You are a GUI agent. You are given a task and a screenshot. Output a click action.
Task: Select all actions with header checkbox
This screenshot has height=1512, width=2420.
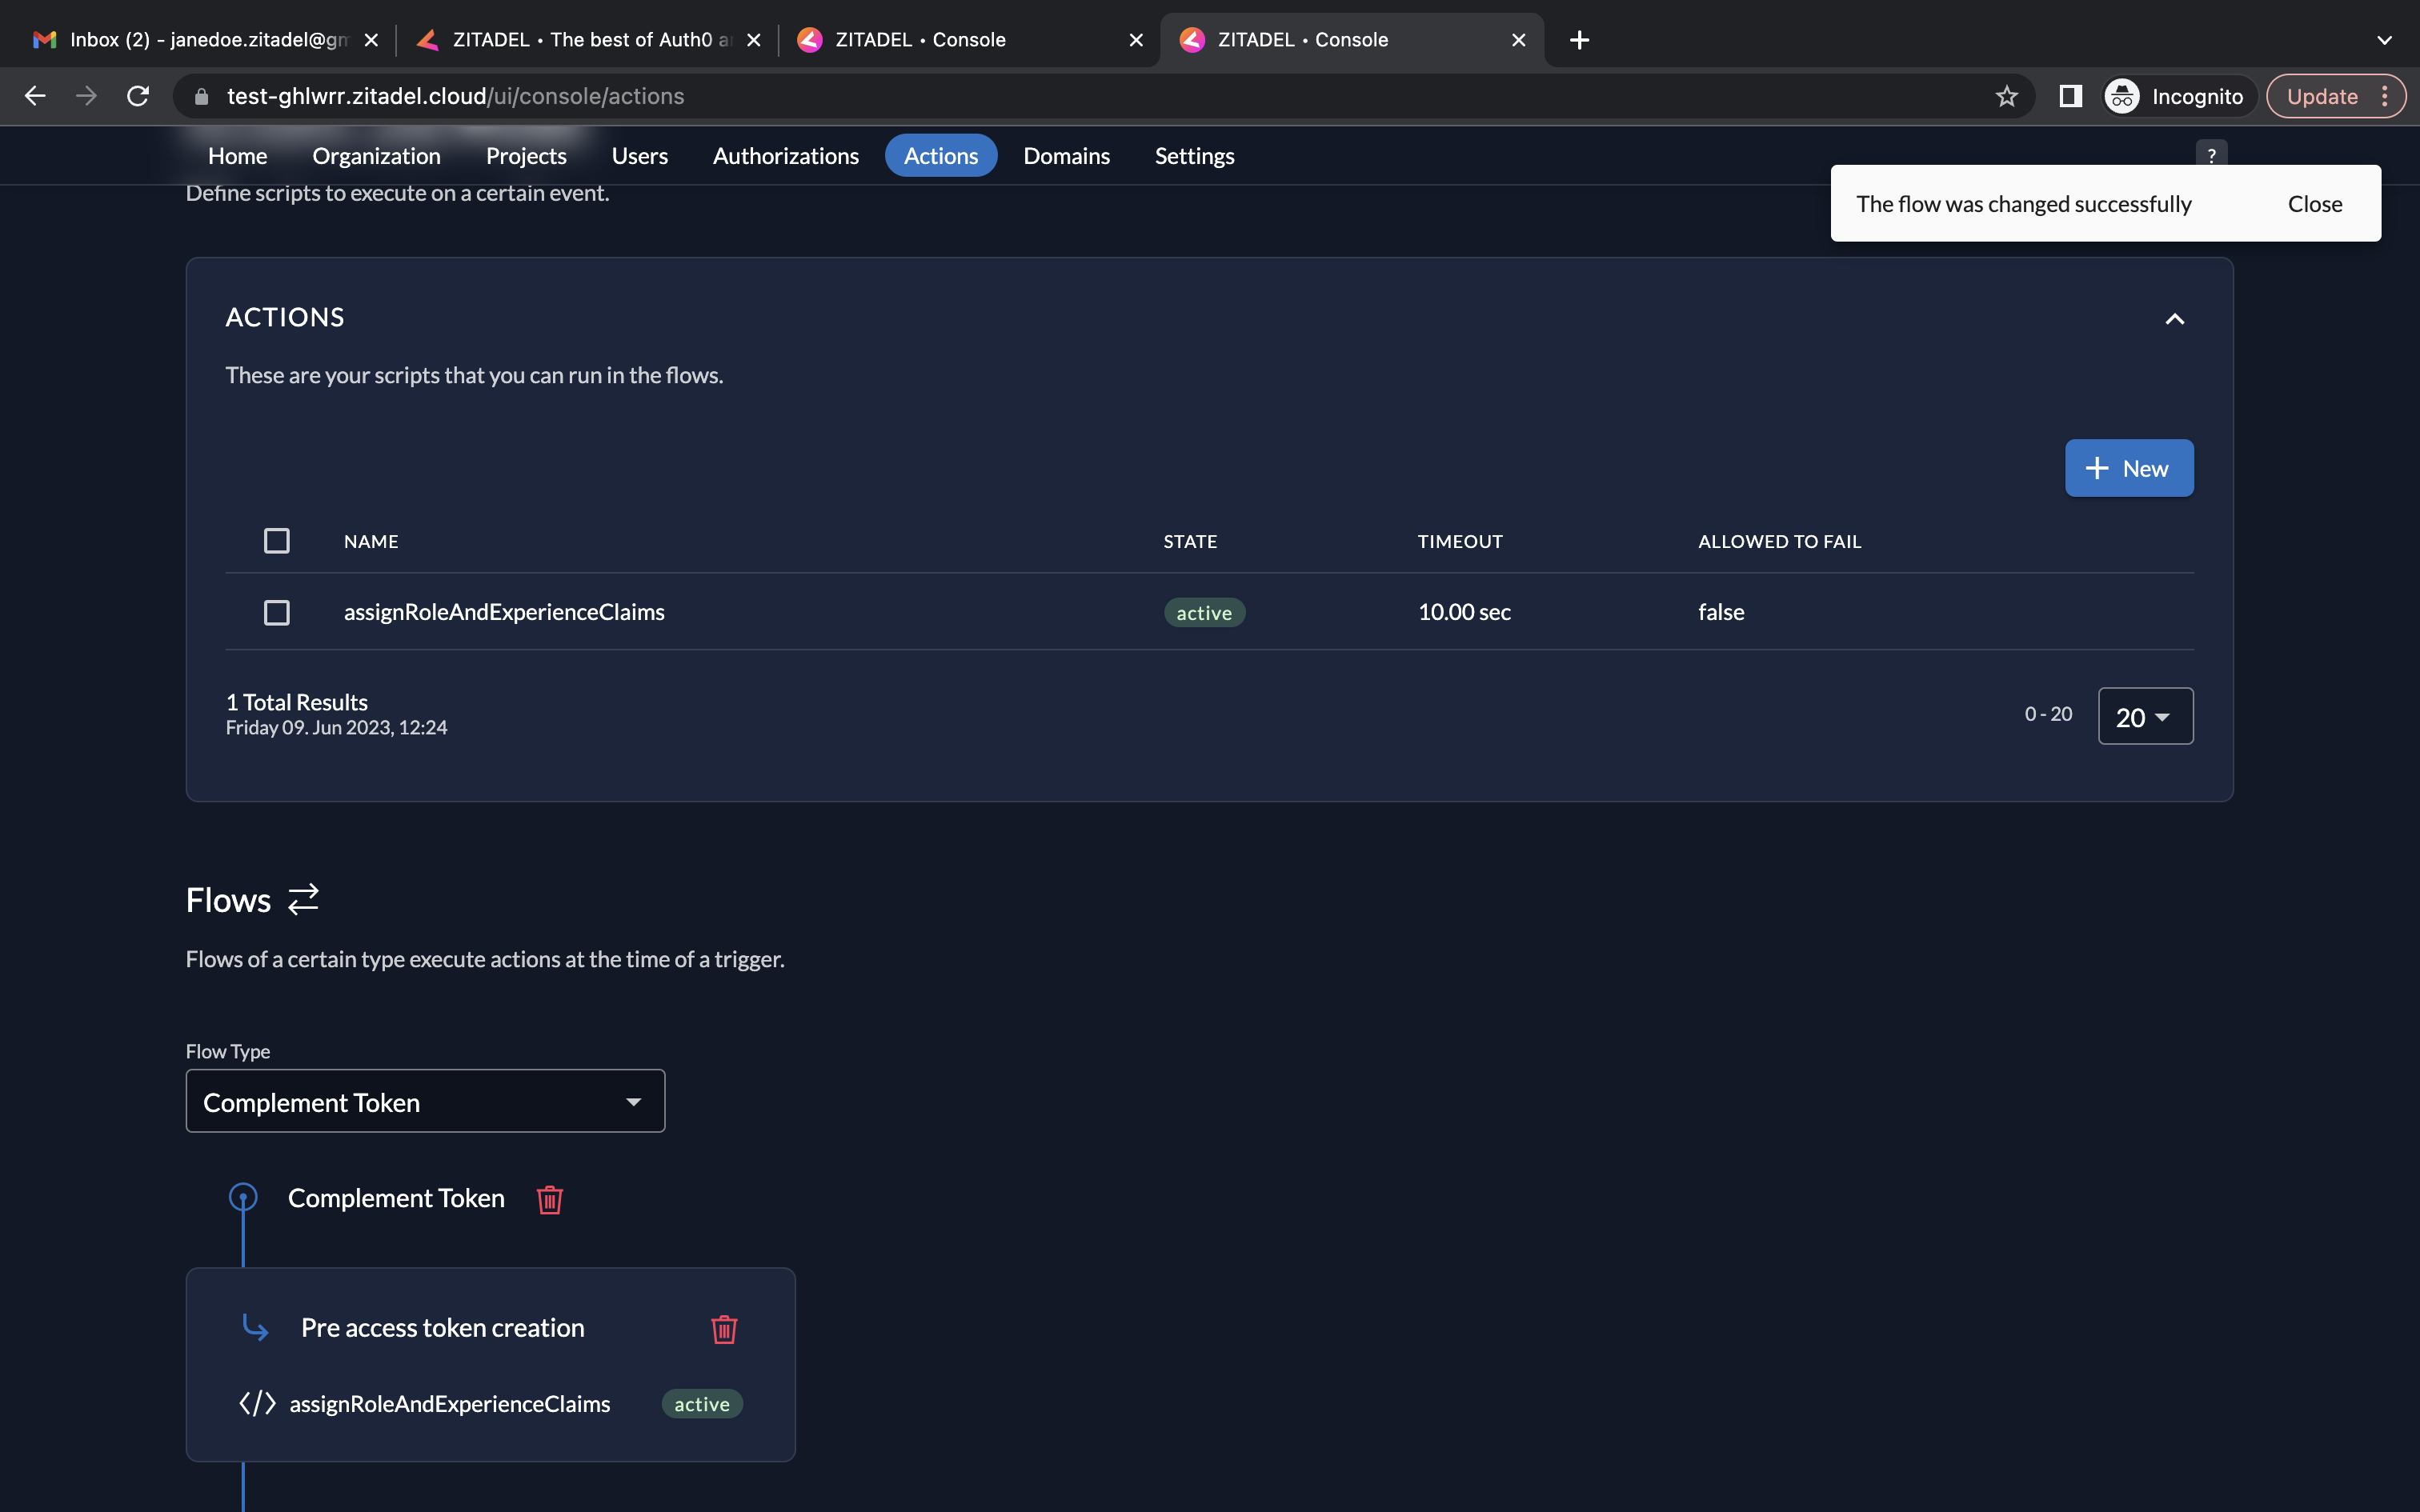276,541
